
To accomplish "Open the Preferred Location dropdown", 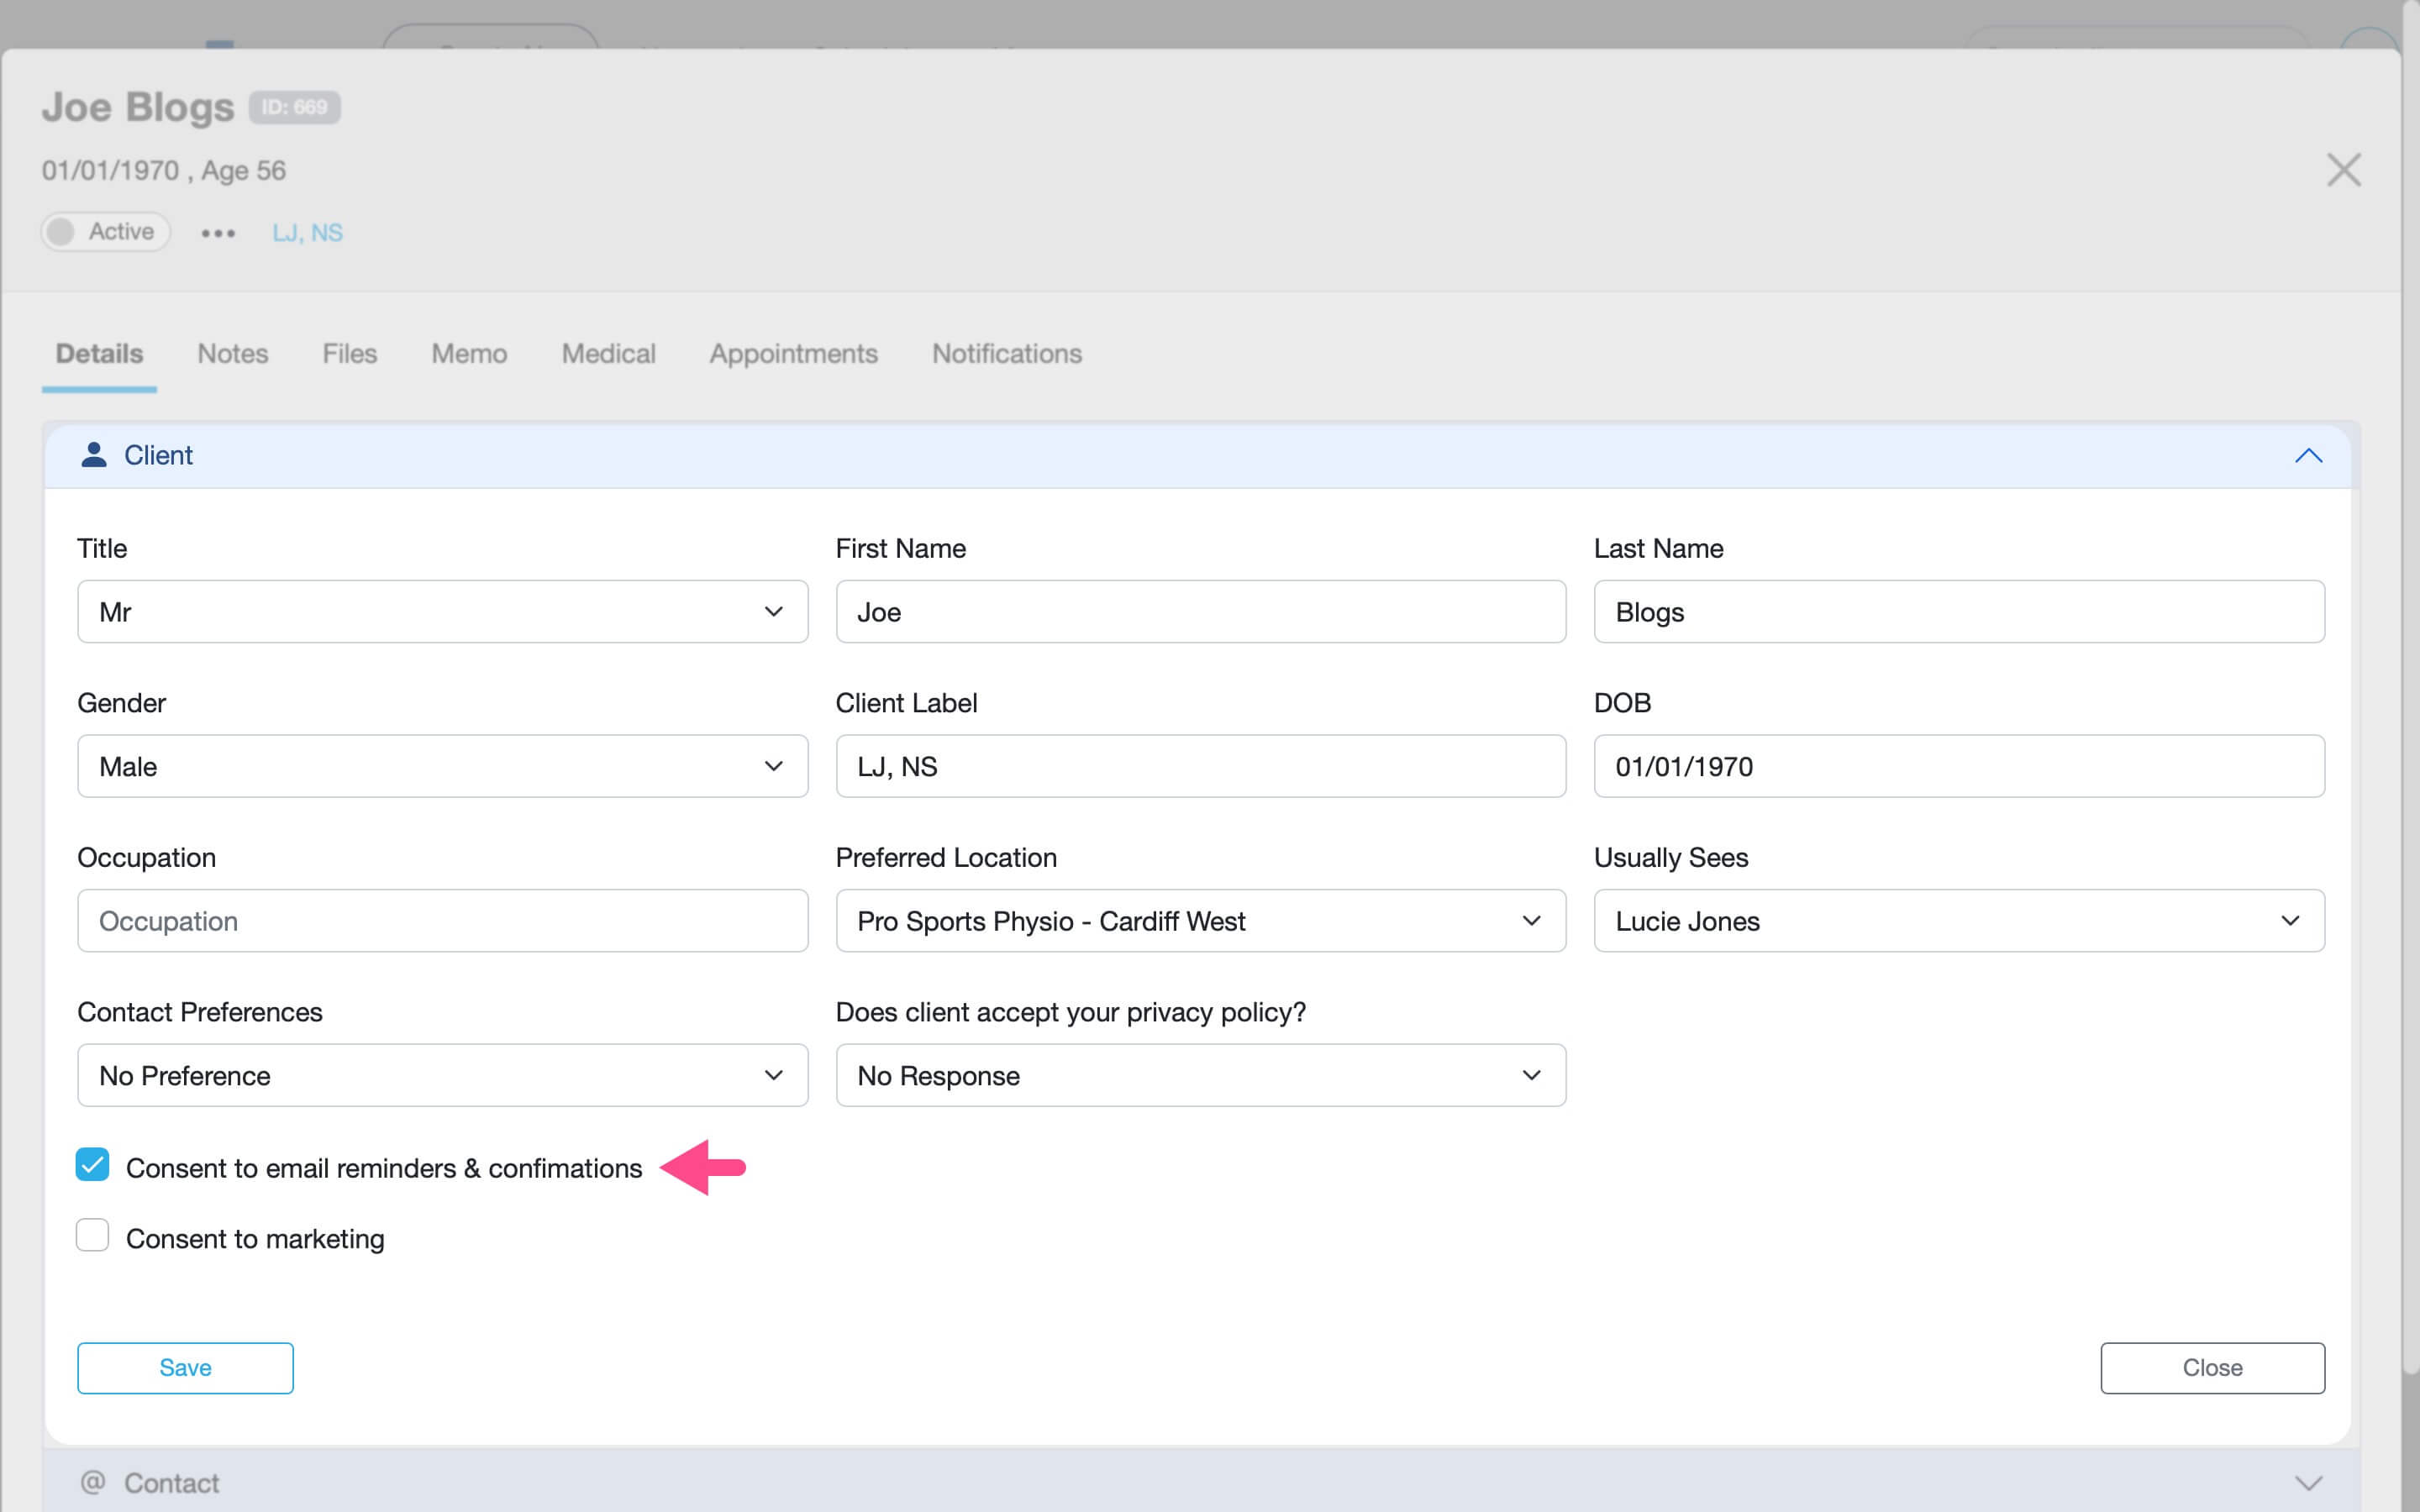I will pyautogui.click(x=1531, y=921).
